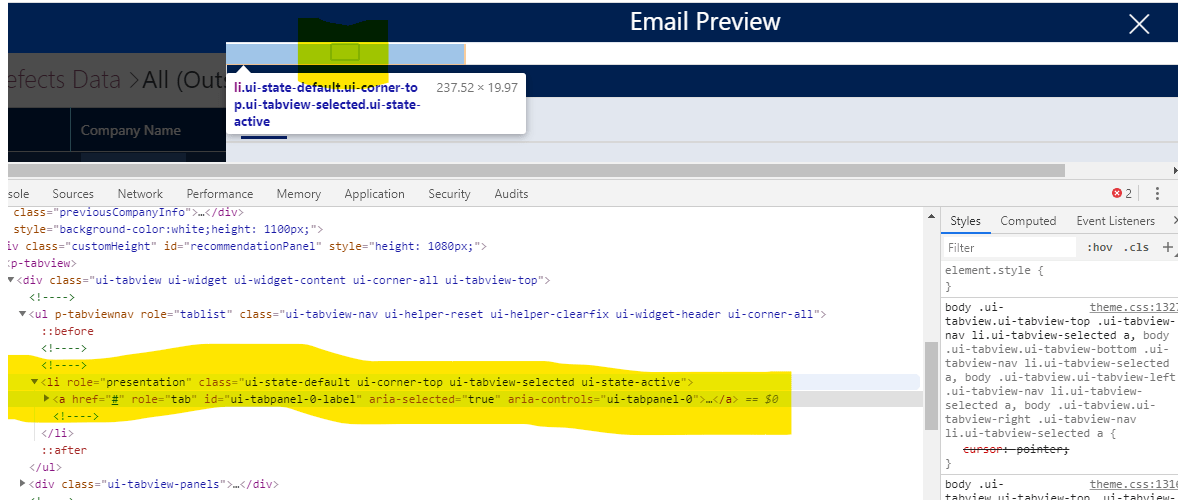The image size is (1178, 500).
Task: Select the closing </li> tag row
Action: click(x=58, y=433)
